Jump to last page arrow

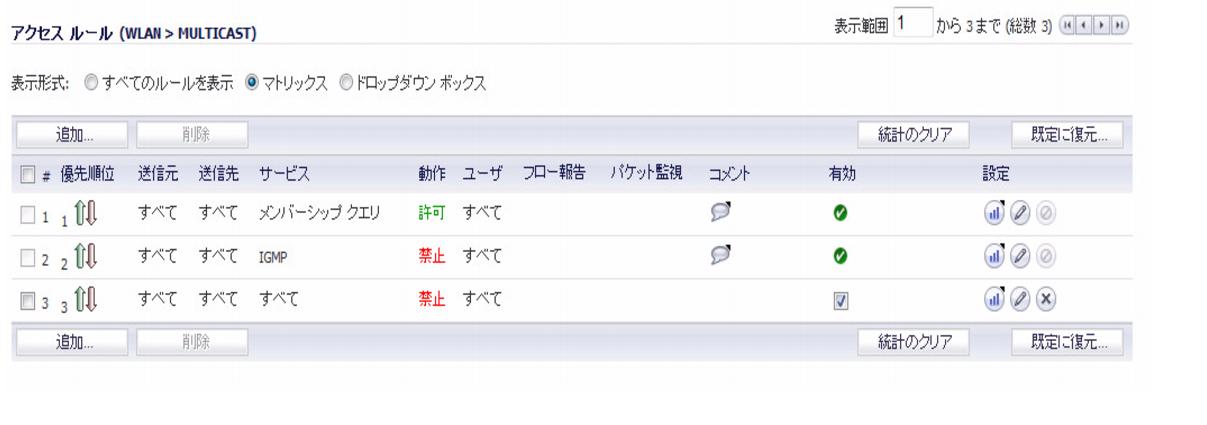tap(1112, 25)
